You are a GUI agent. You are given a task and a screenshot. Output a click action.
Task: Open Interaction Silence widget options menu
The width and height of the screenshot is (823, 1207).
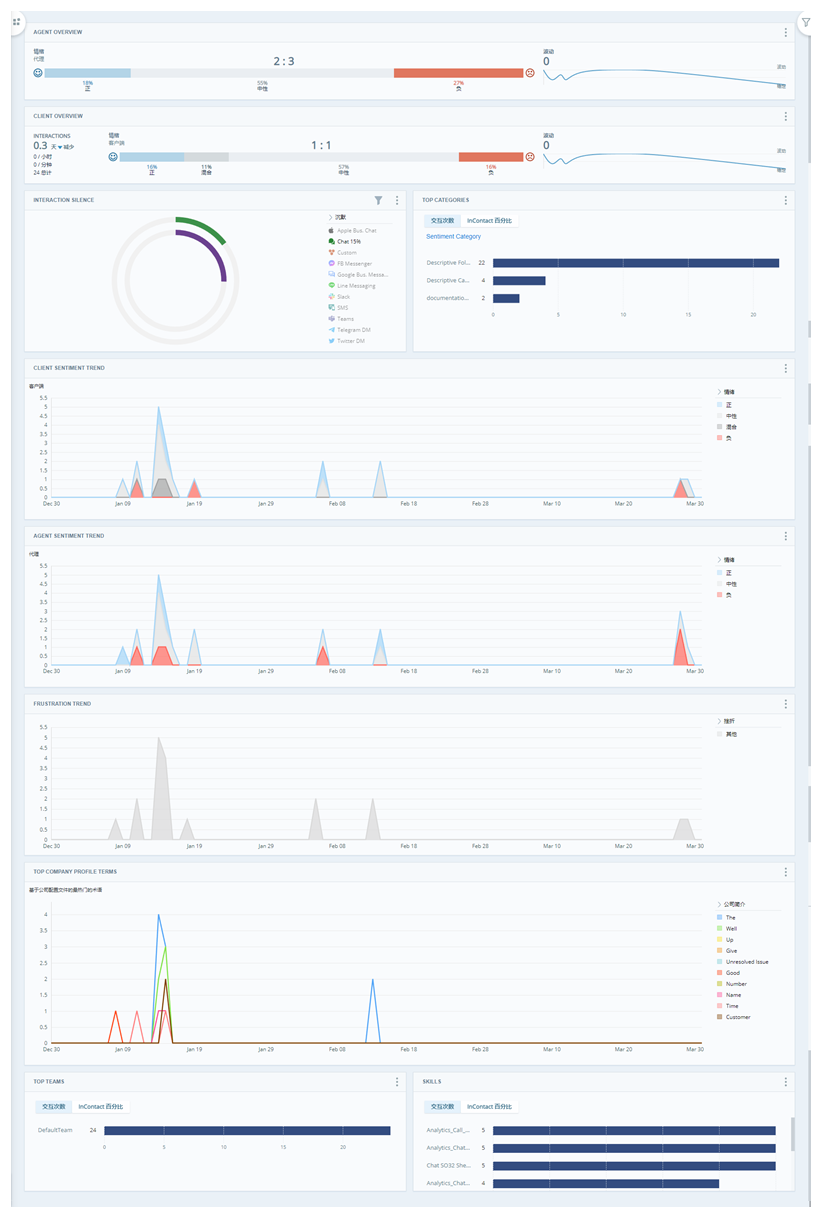point(397,200)
